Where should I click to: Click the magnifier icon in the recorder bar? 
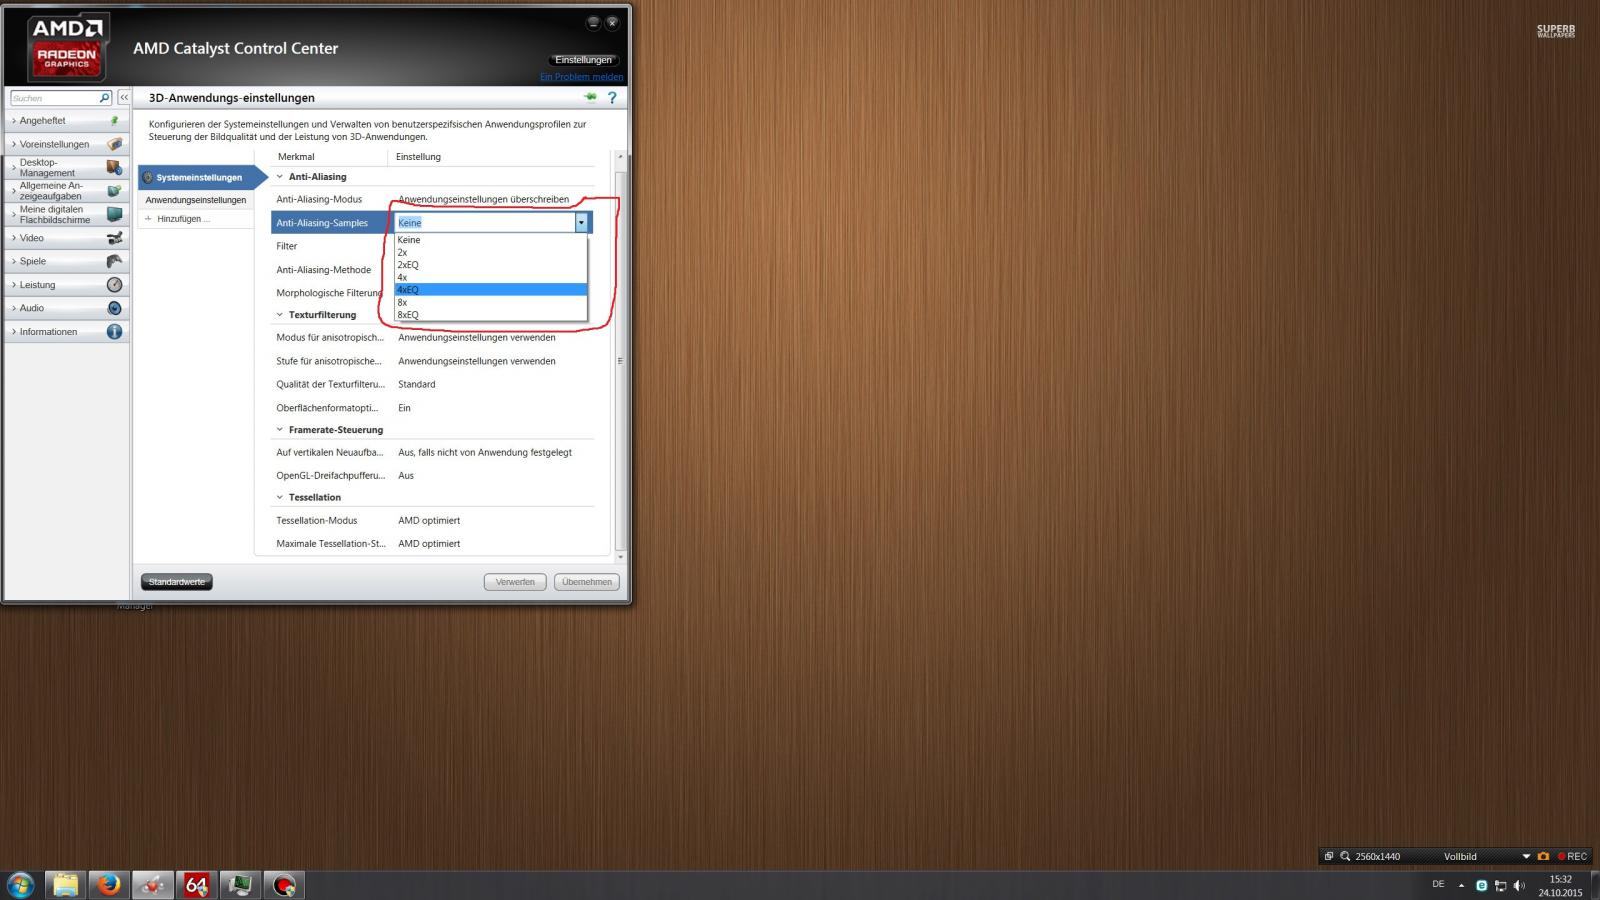[x=1345, y=856]
